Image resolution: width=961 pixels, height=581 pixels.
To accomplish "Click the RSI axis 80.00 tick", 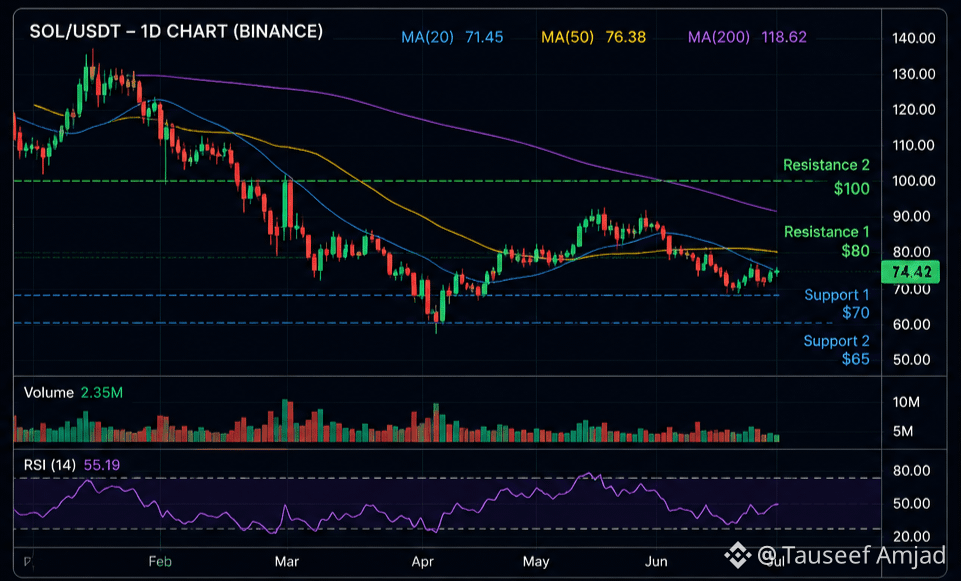I will [x=911, y=471].
